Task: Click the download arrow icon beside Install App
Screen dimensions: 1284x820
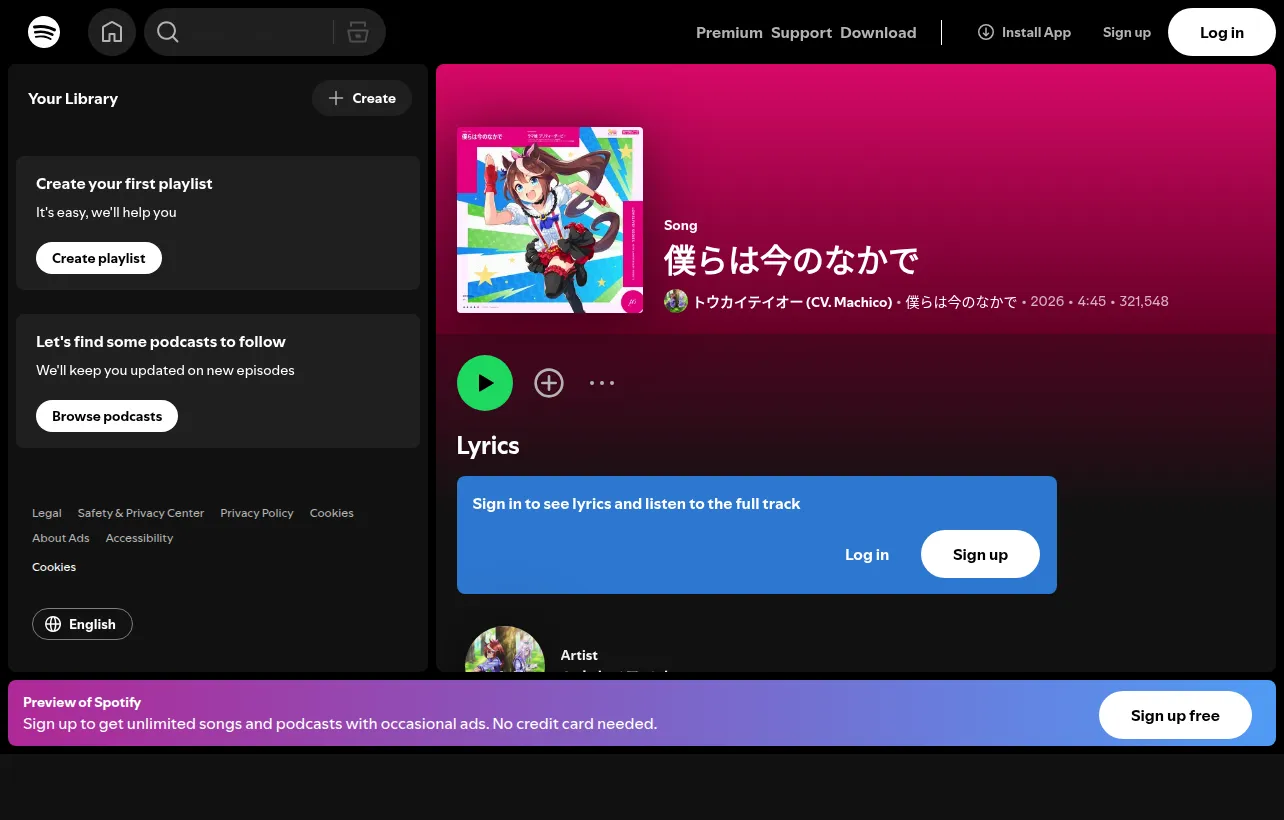Action: coord(986,32)
